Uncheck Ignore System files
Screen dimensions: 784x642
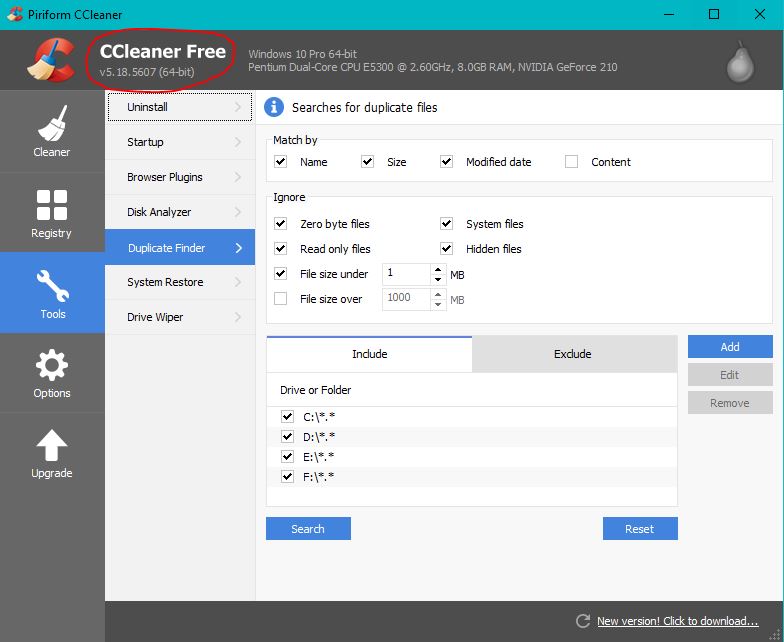(446, 224)
